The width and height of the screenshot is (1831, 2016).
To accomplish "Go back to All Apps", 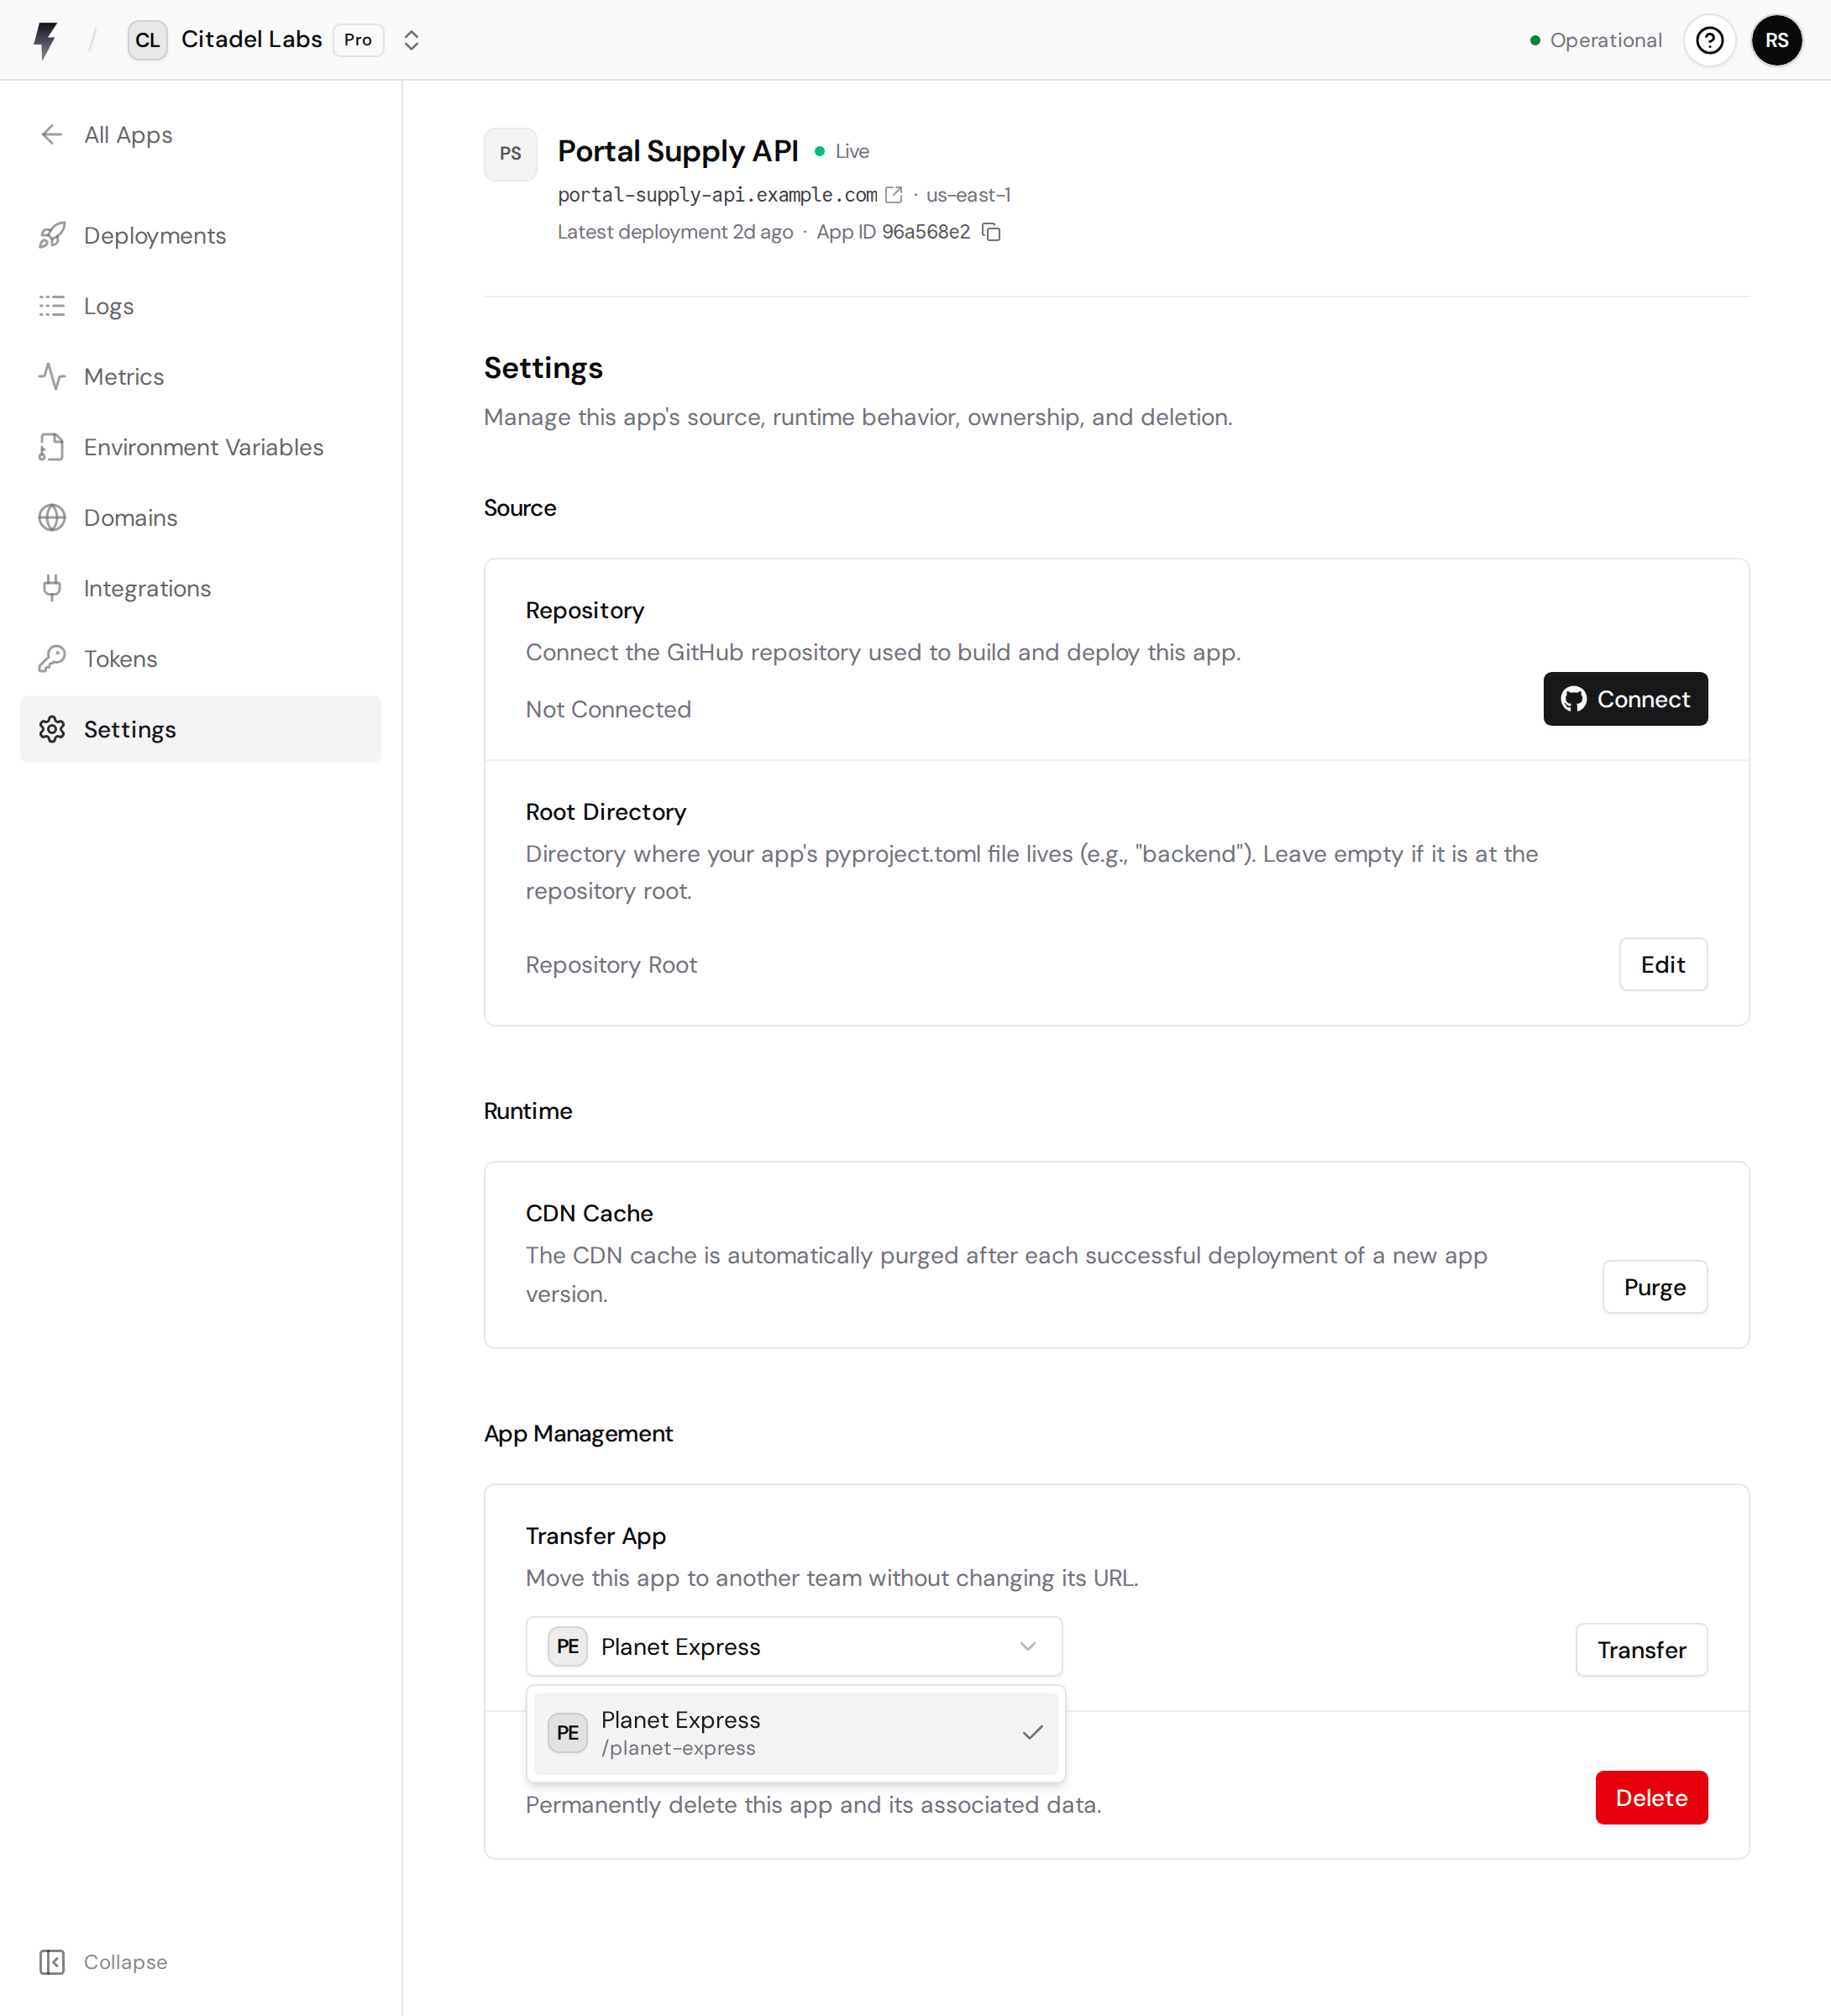I will tap(128, 134).
